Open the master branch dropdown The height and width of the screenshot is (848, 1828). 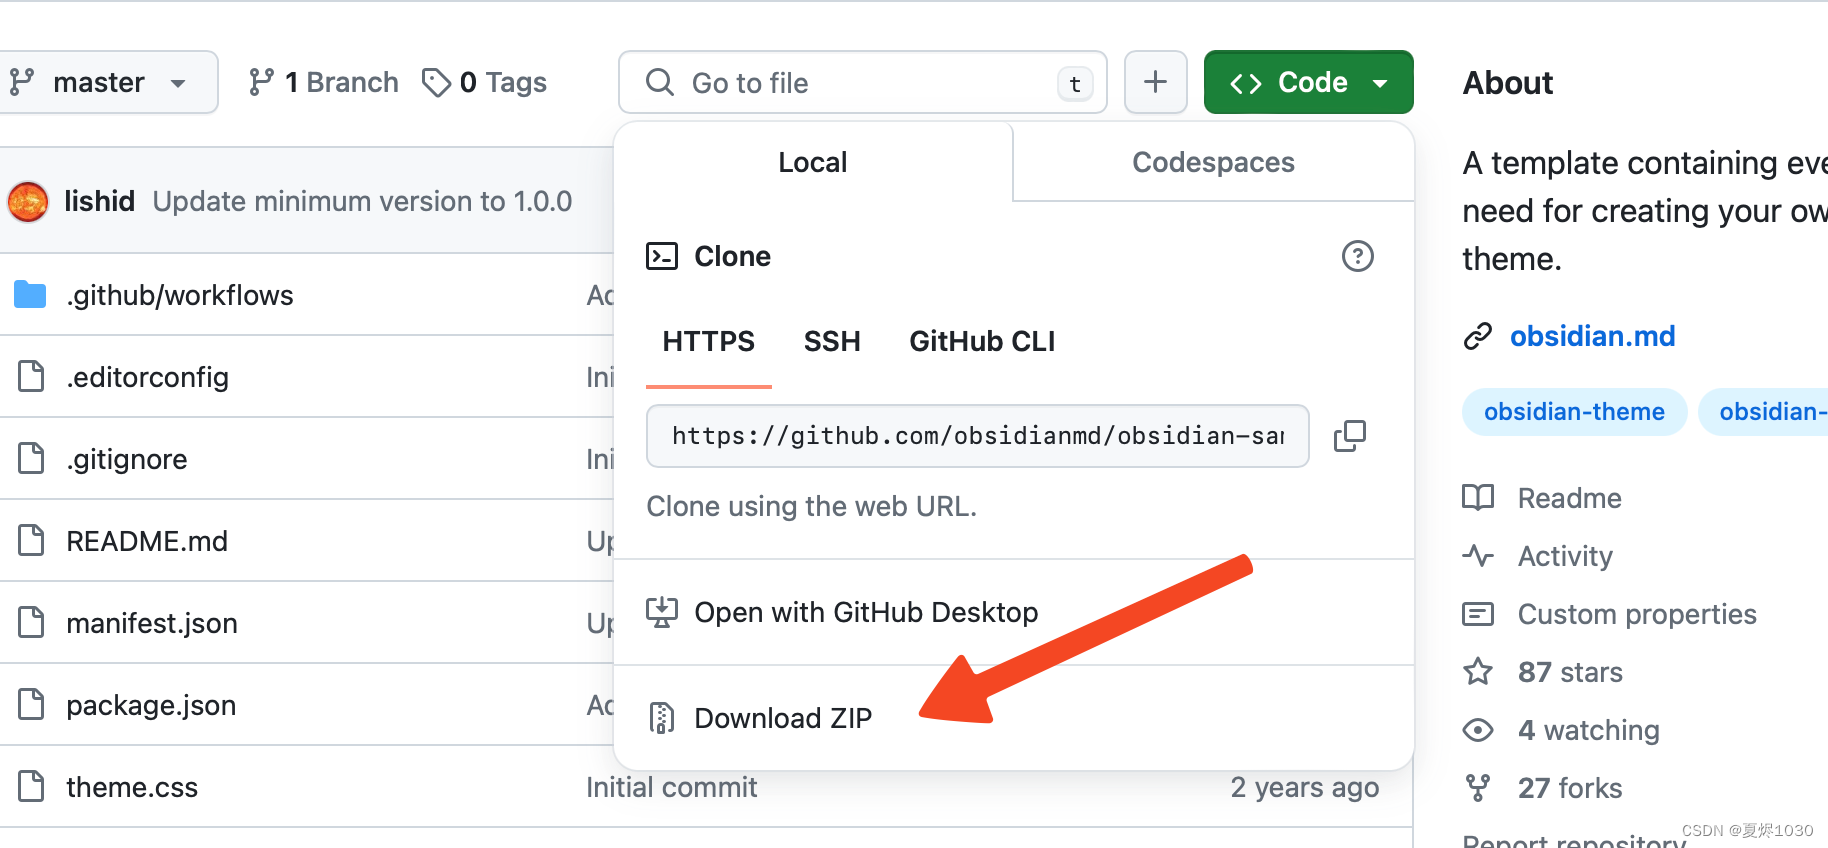point(108,82)
